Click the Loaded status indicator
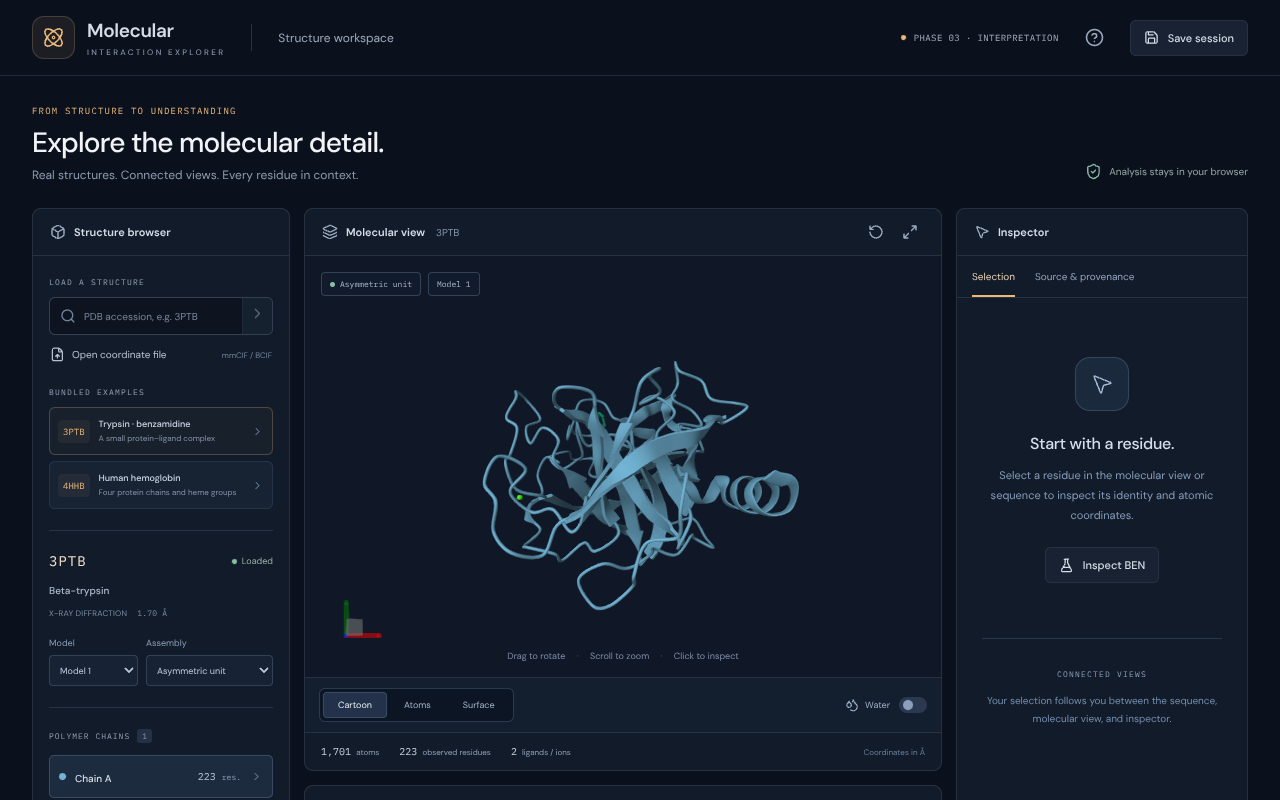The height and width of the screenshot is (800, 1280). pos(252,561)
